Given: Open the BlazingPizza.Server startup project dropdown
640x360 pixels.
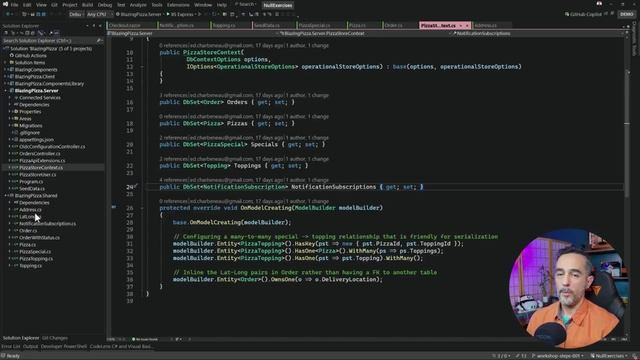Looking at the screenshot, I should coord(140,14).
